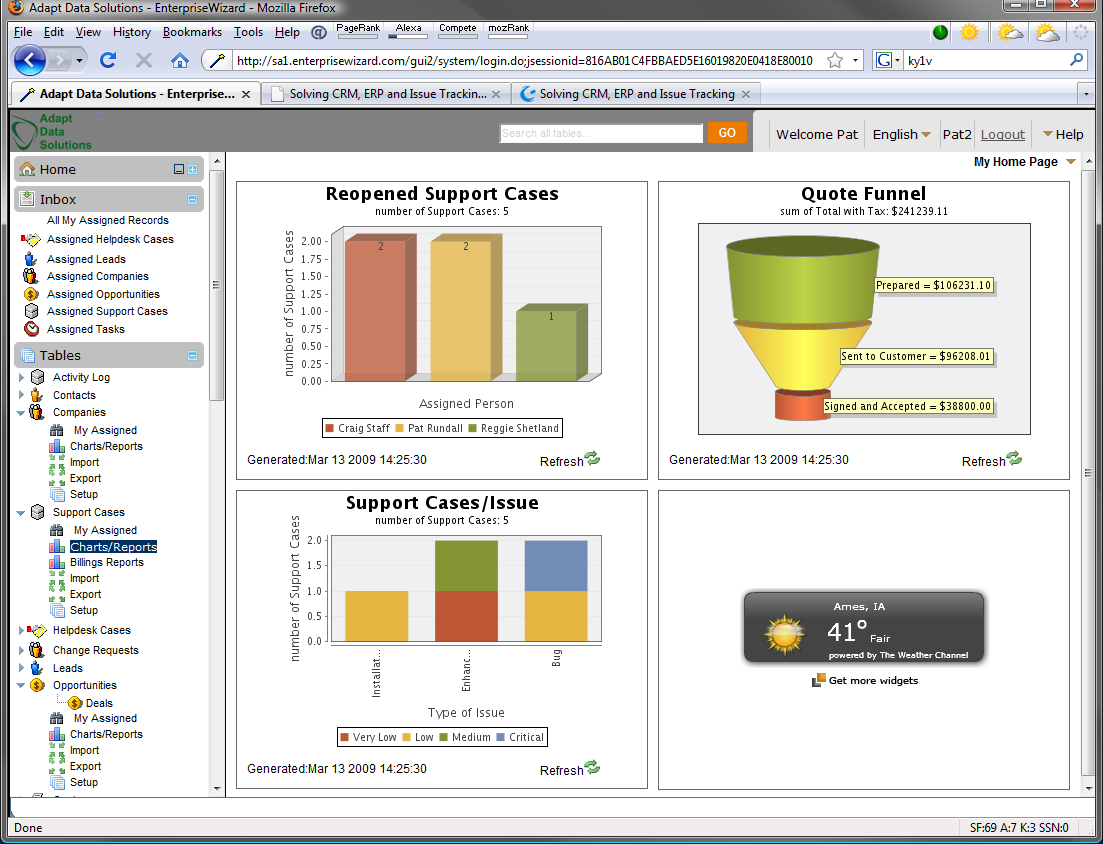Collapse the Support Cases tree node
The width and height of the screenshot is (1103, 844).
(21, 512)
